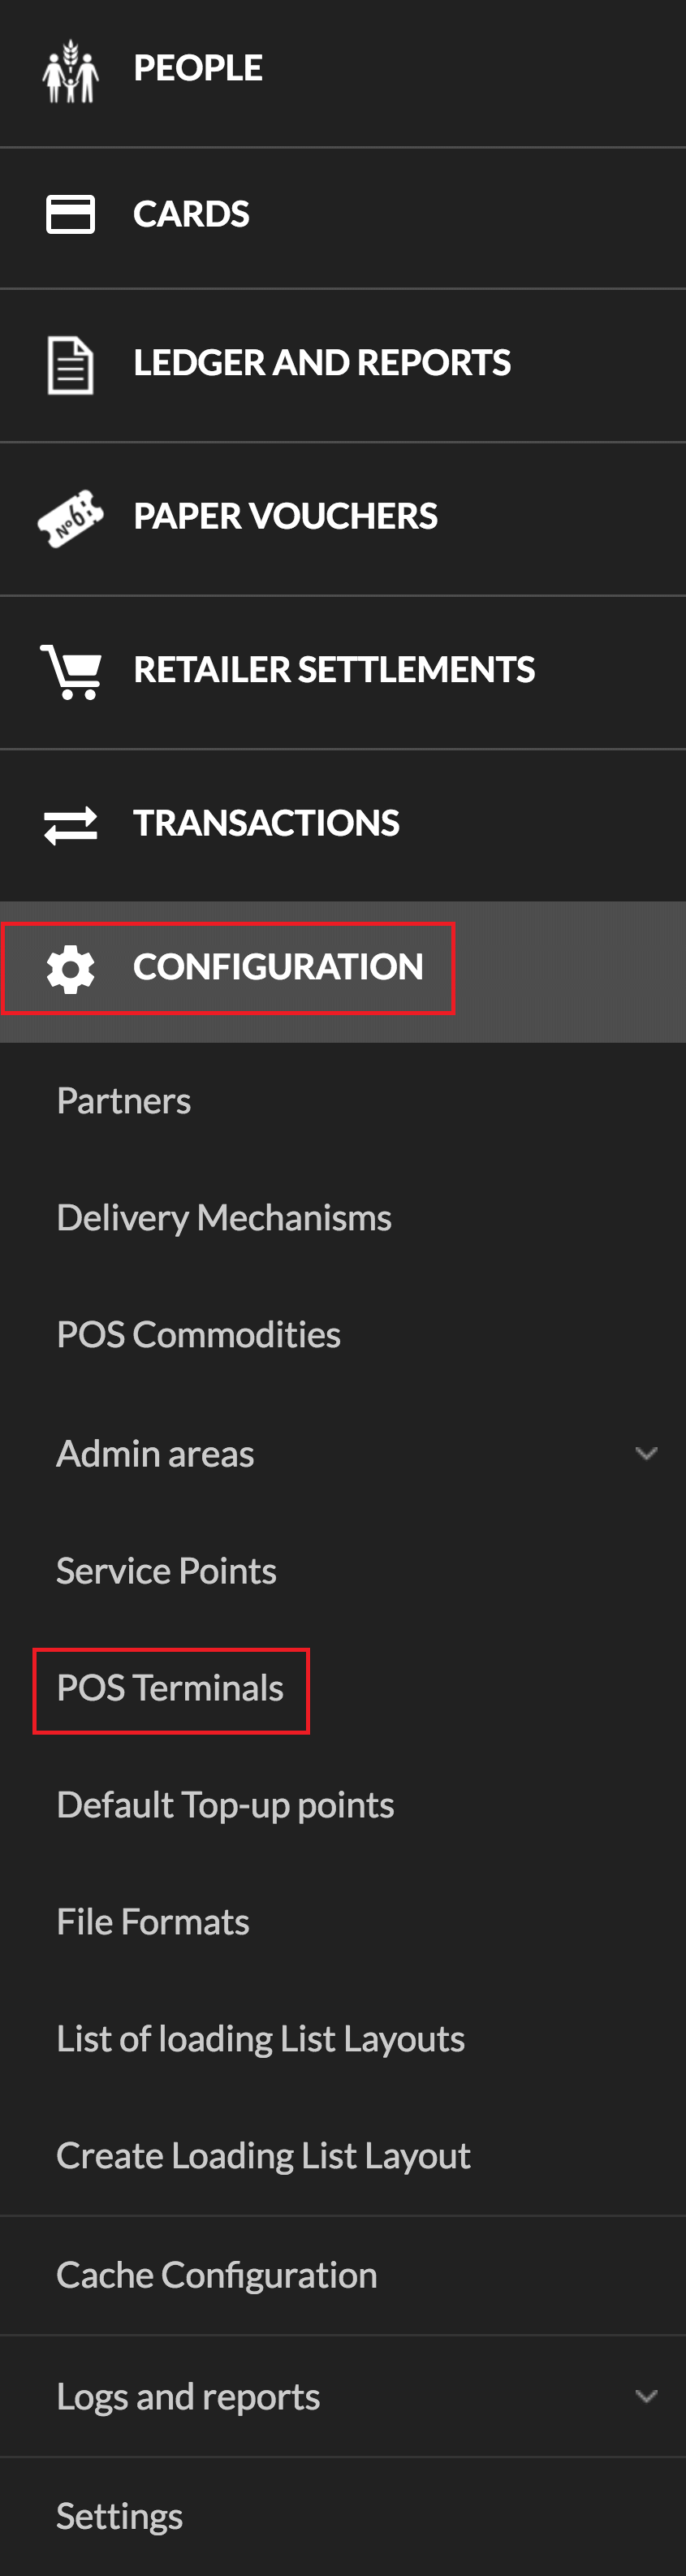Click the Cards payment card icon
The height and width of the screenshot is (2576, 686).
68,213
